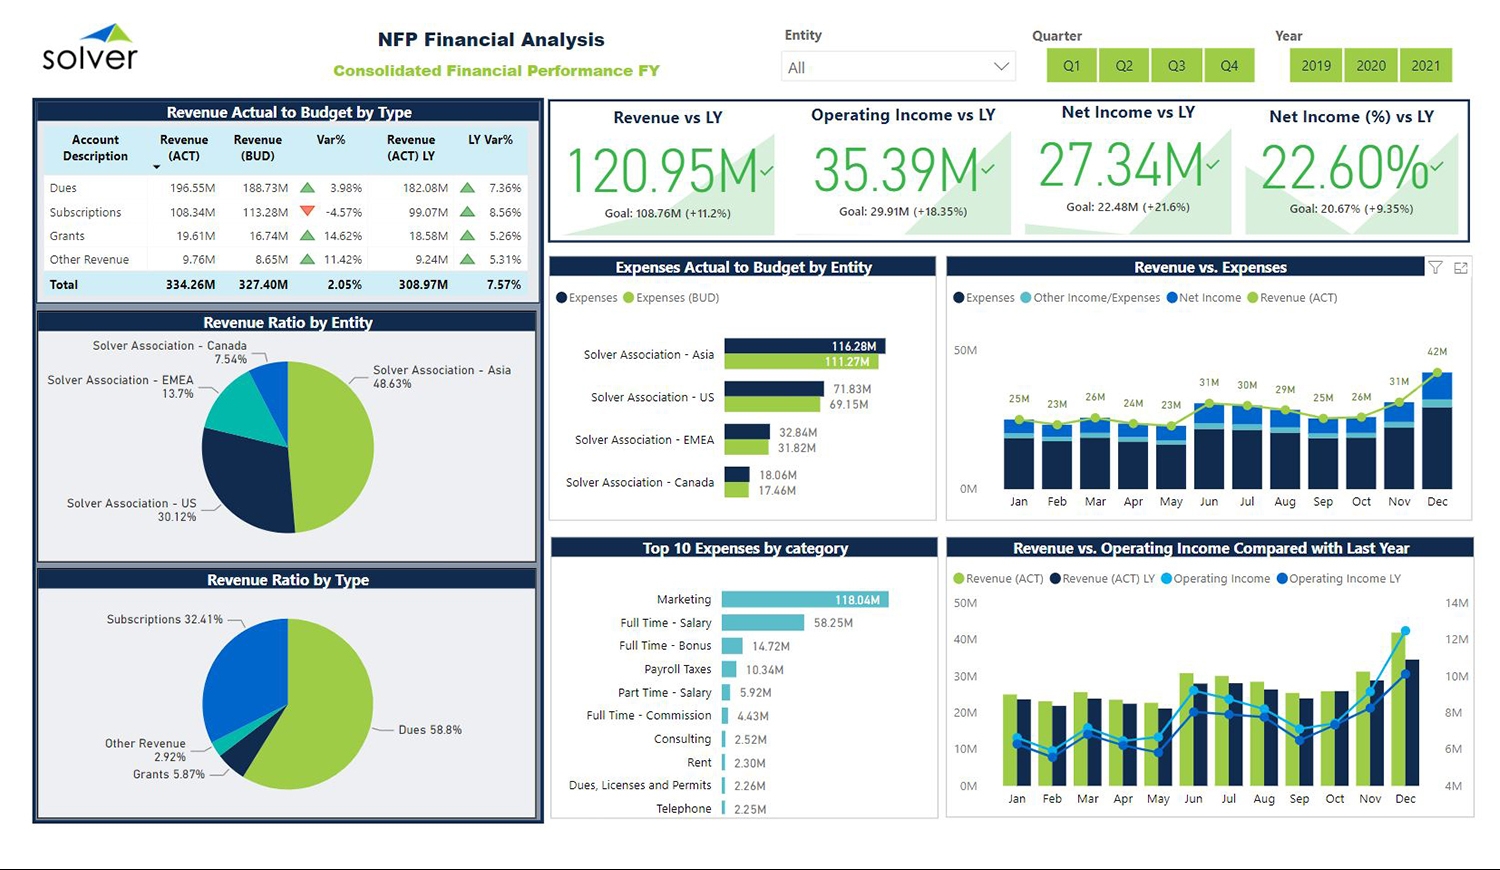Screen dimensions: 1500x870
Task: Select the Marketing bar in Top 10 Expenses
Action: [x=804, y=600]
